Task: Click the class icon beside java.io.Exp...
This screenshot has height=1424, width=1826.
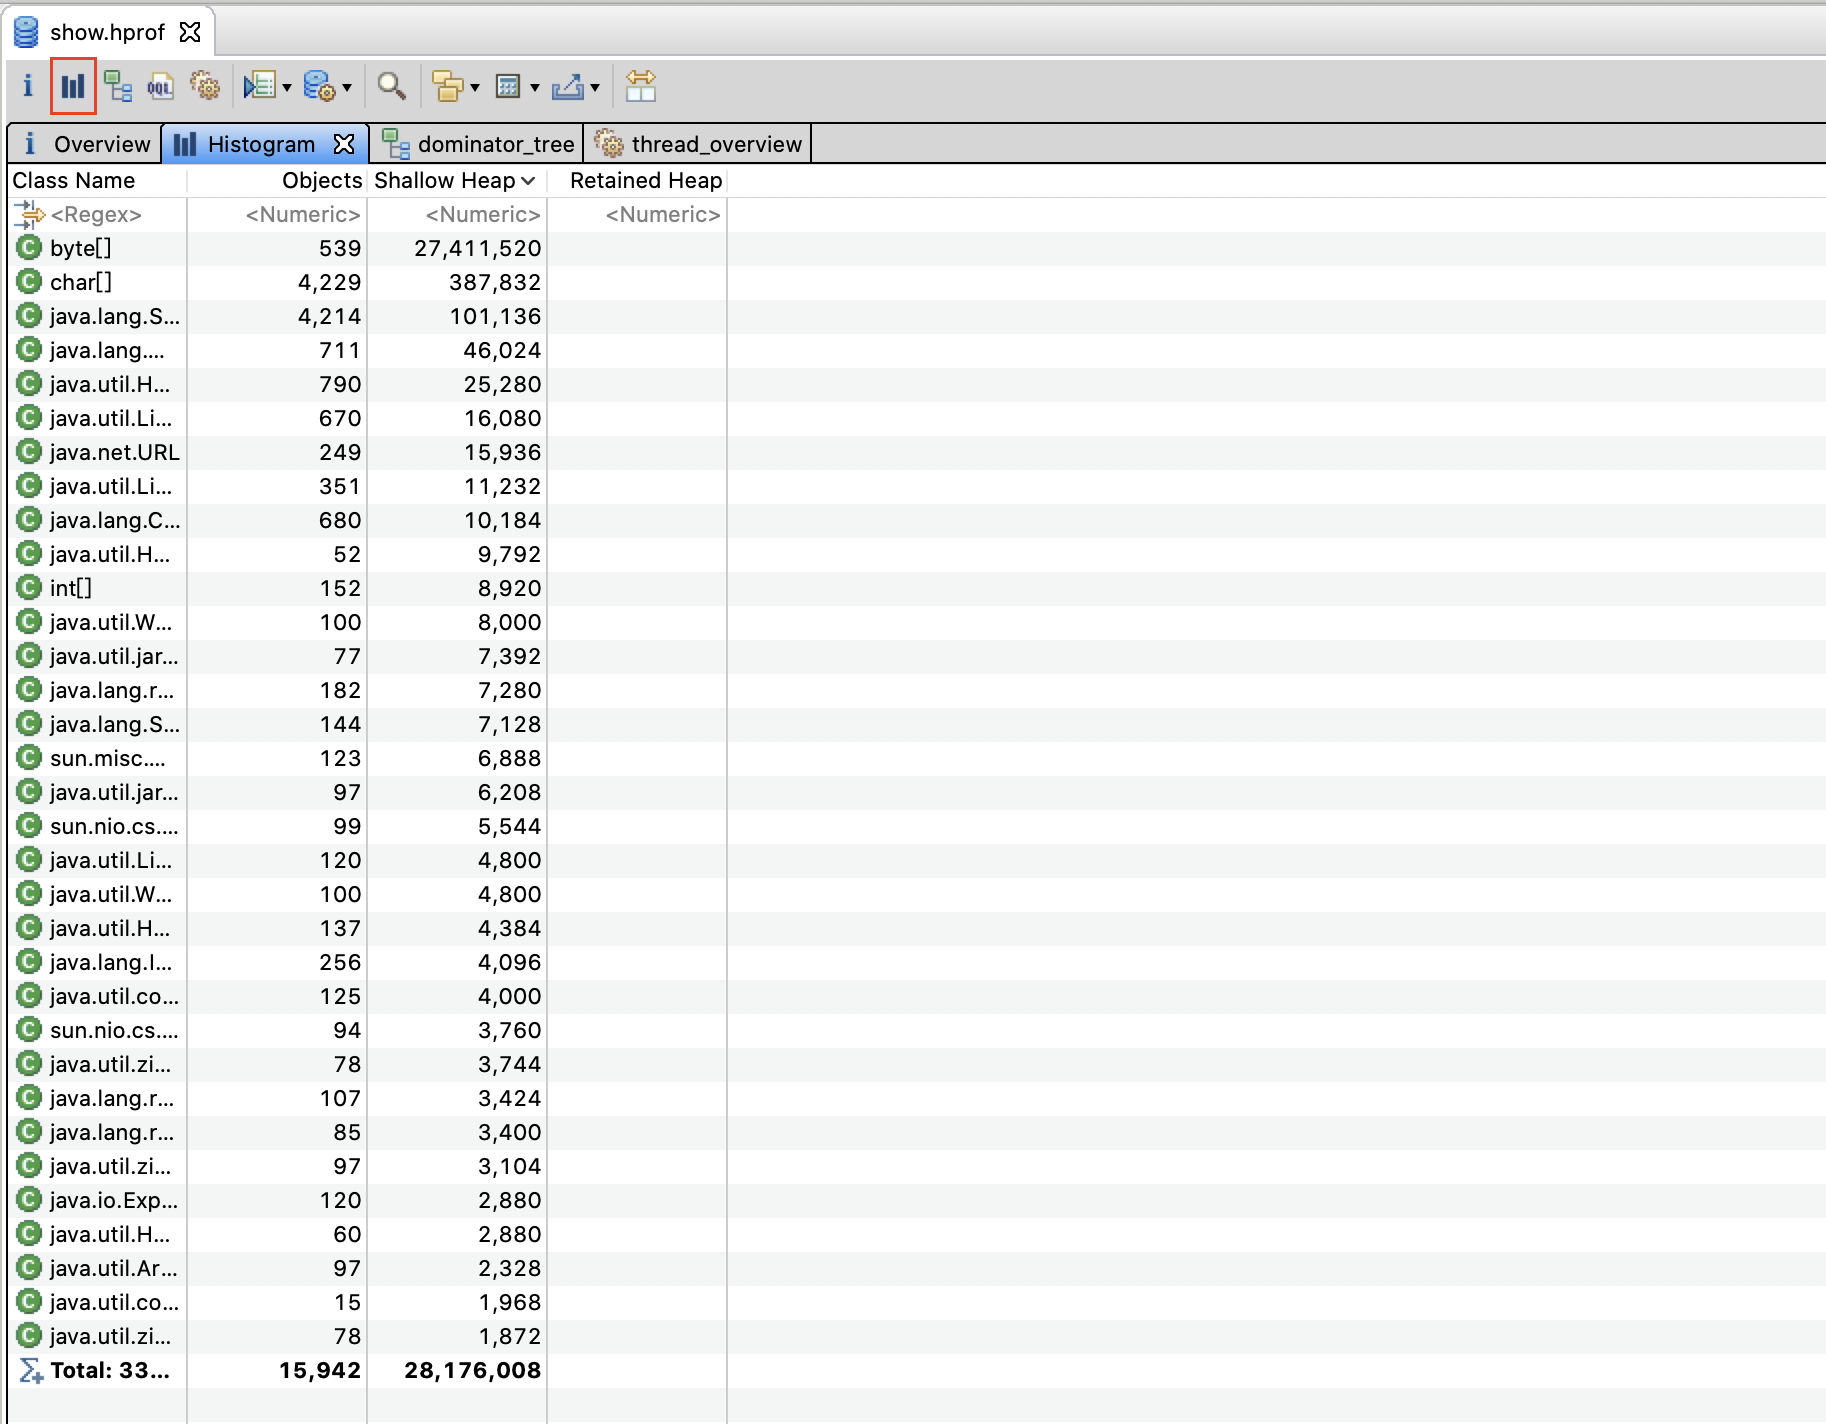Action: 30,1200
